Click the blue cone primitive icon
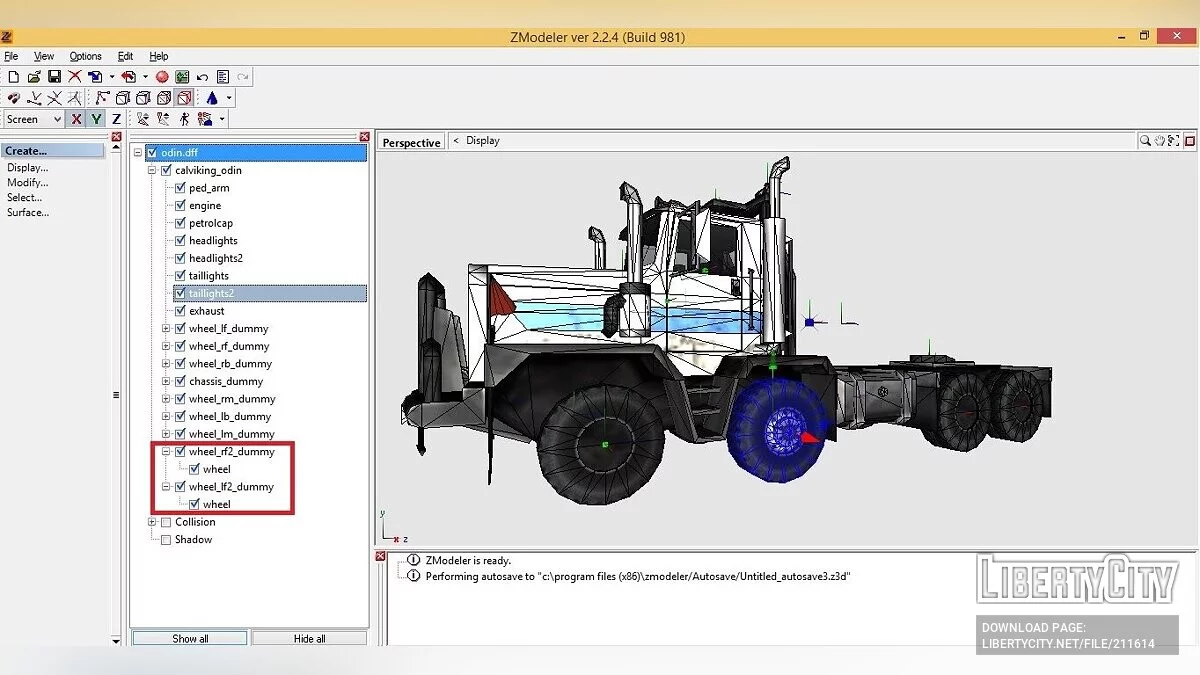The height and width of the screenshot is (675, 1200). (x=212, y=98)
